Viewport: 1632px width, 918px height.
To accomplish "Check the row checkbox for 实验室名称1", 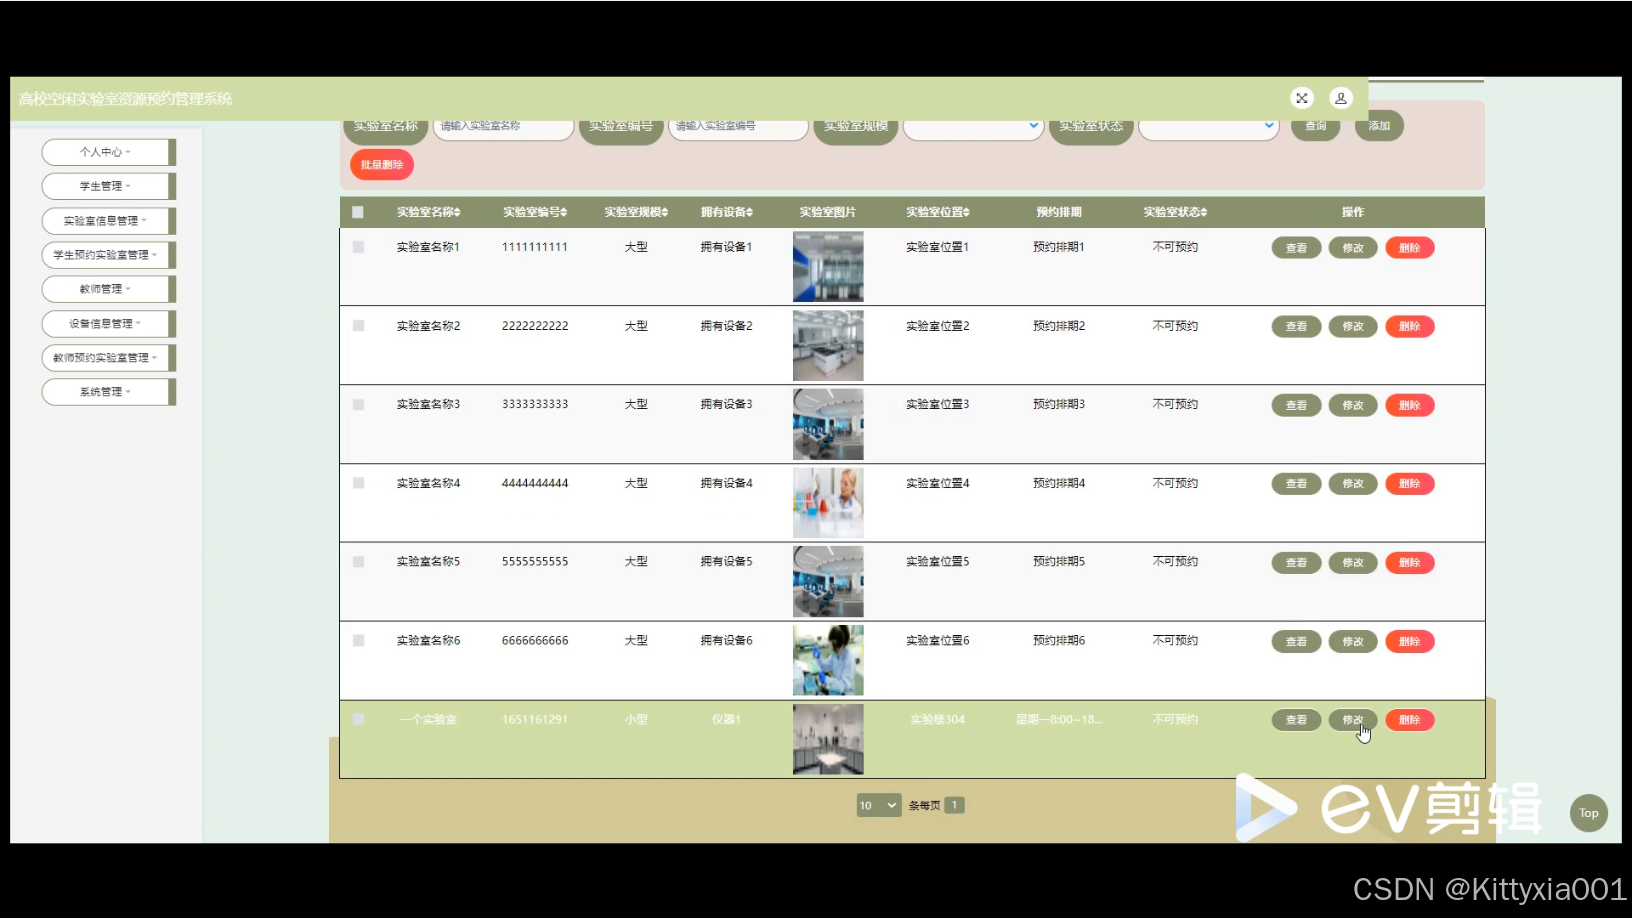I will 358,247.
